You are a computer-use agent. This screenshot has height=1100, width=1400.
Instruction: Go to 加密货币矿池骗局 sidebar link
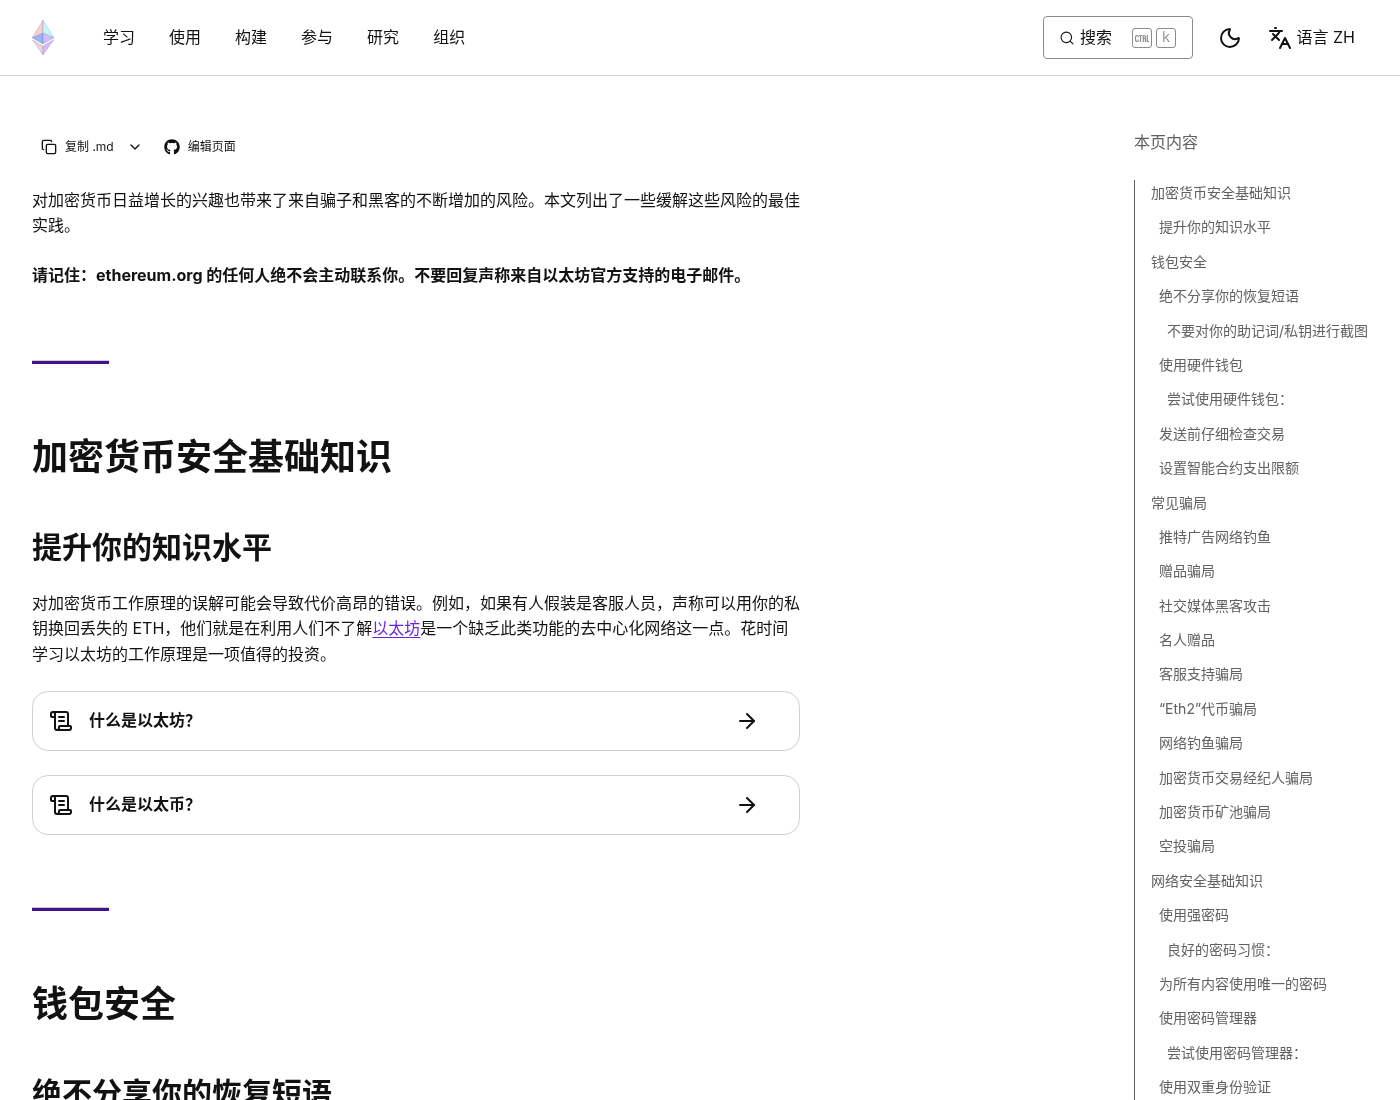pyautogui.click(x=1214, y=813)
